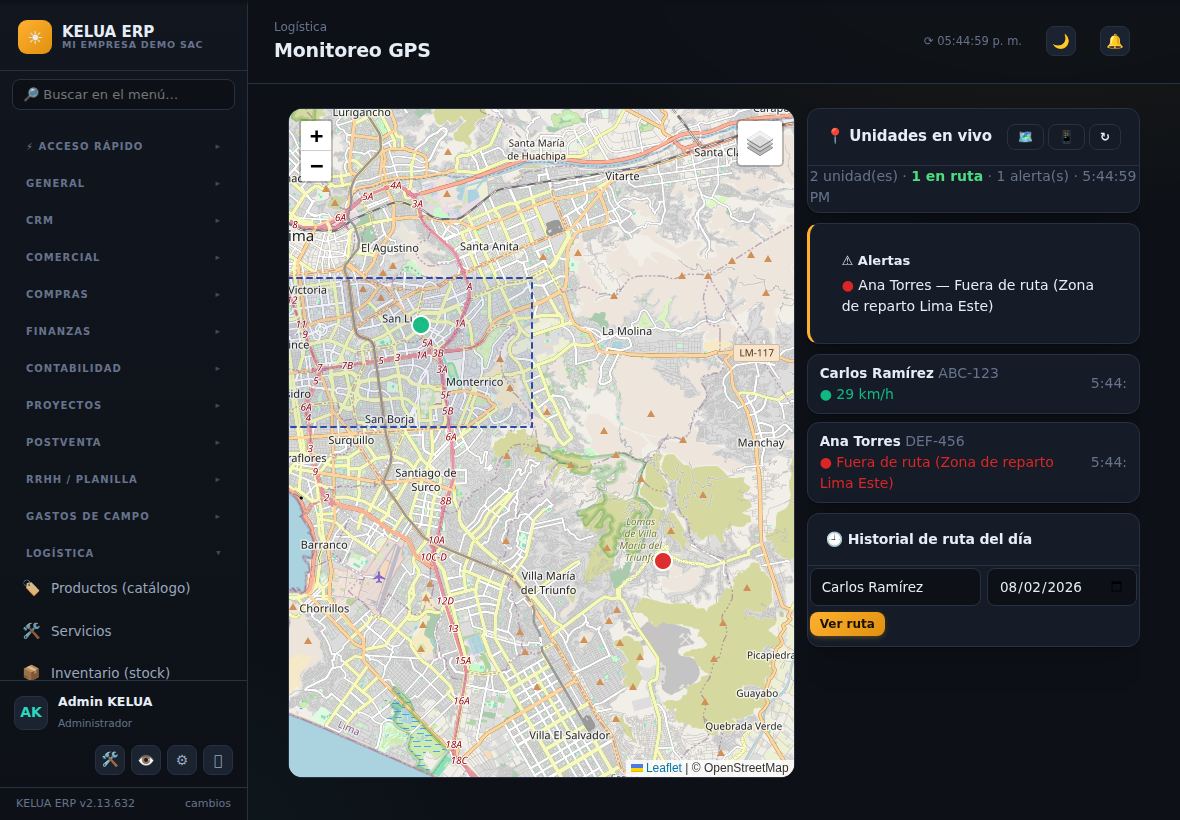The width and height of the screenshot is (1180, 820).
Task: Expand GENERAL menu section
Action: (123, 183)
